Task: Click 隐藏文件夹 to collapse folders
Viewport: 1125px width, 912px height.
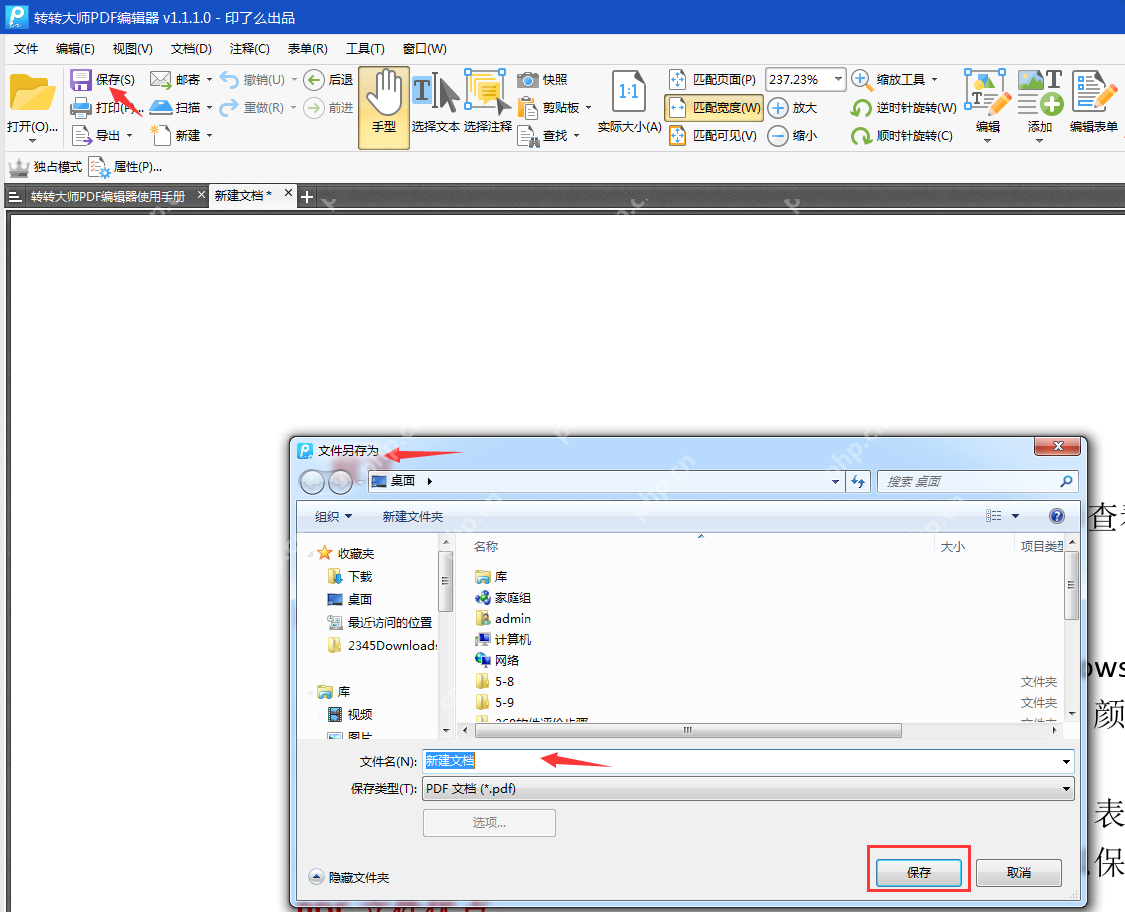Action: coord(349,877)
